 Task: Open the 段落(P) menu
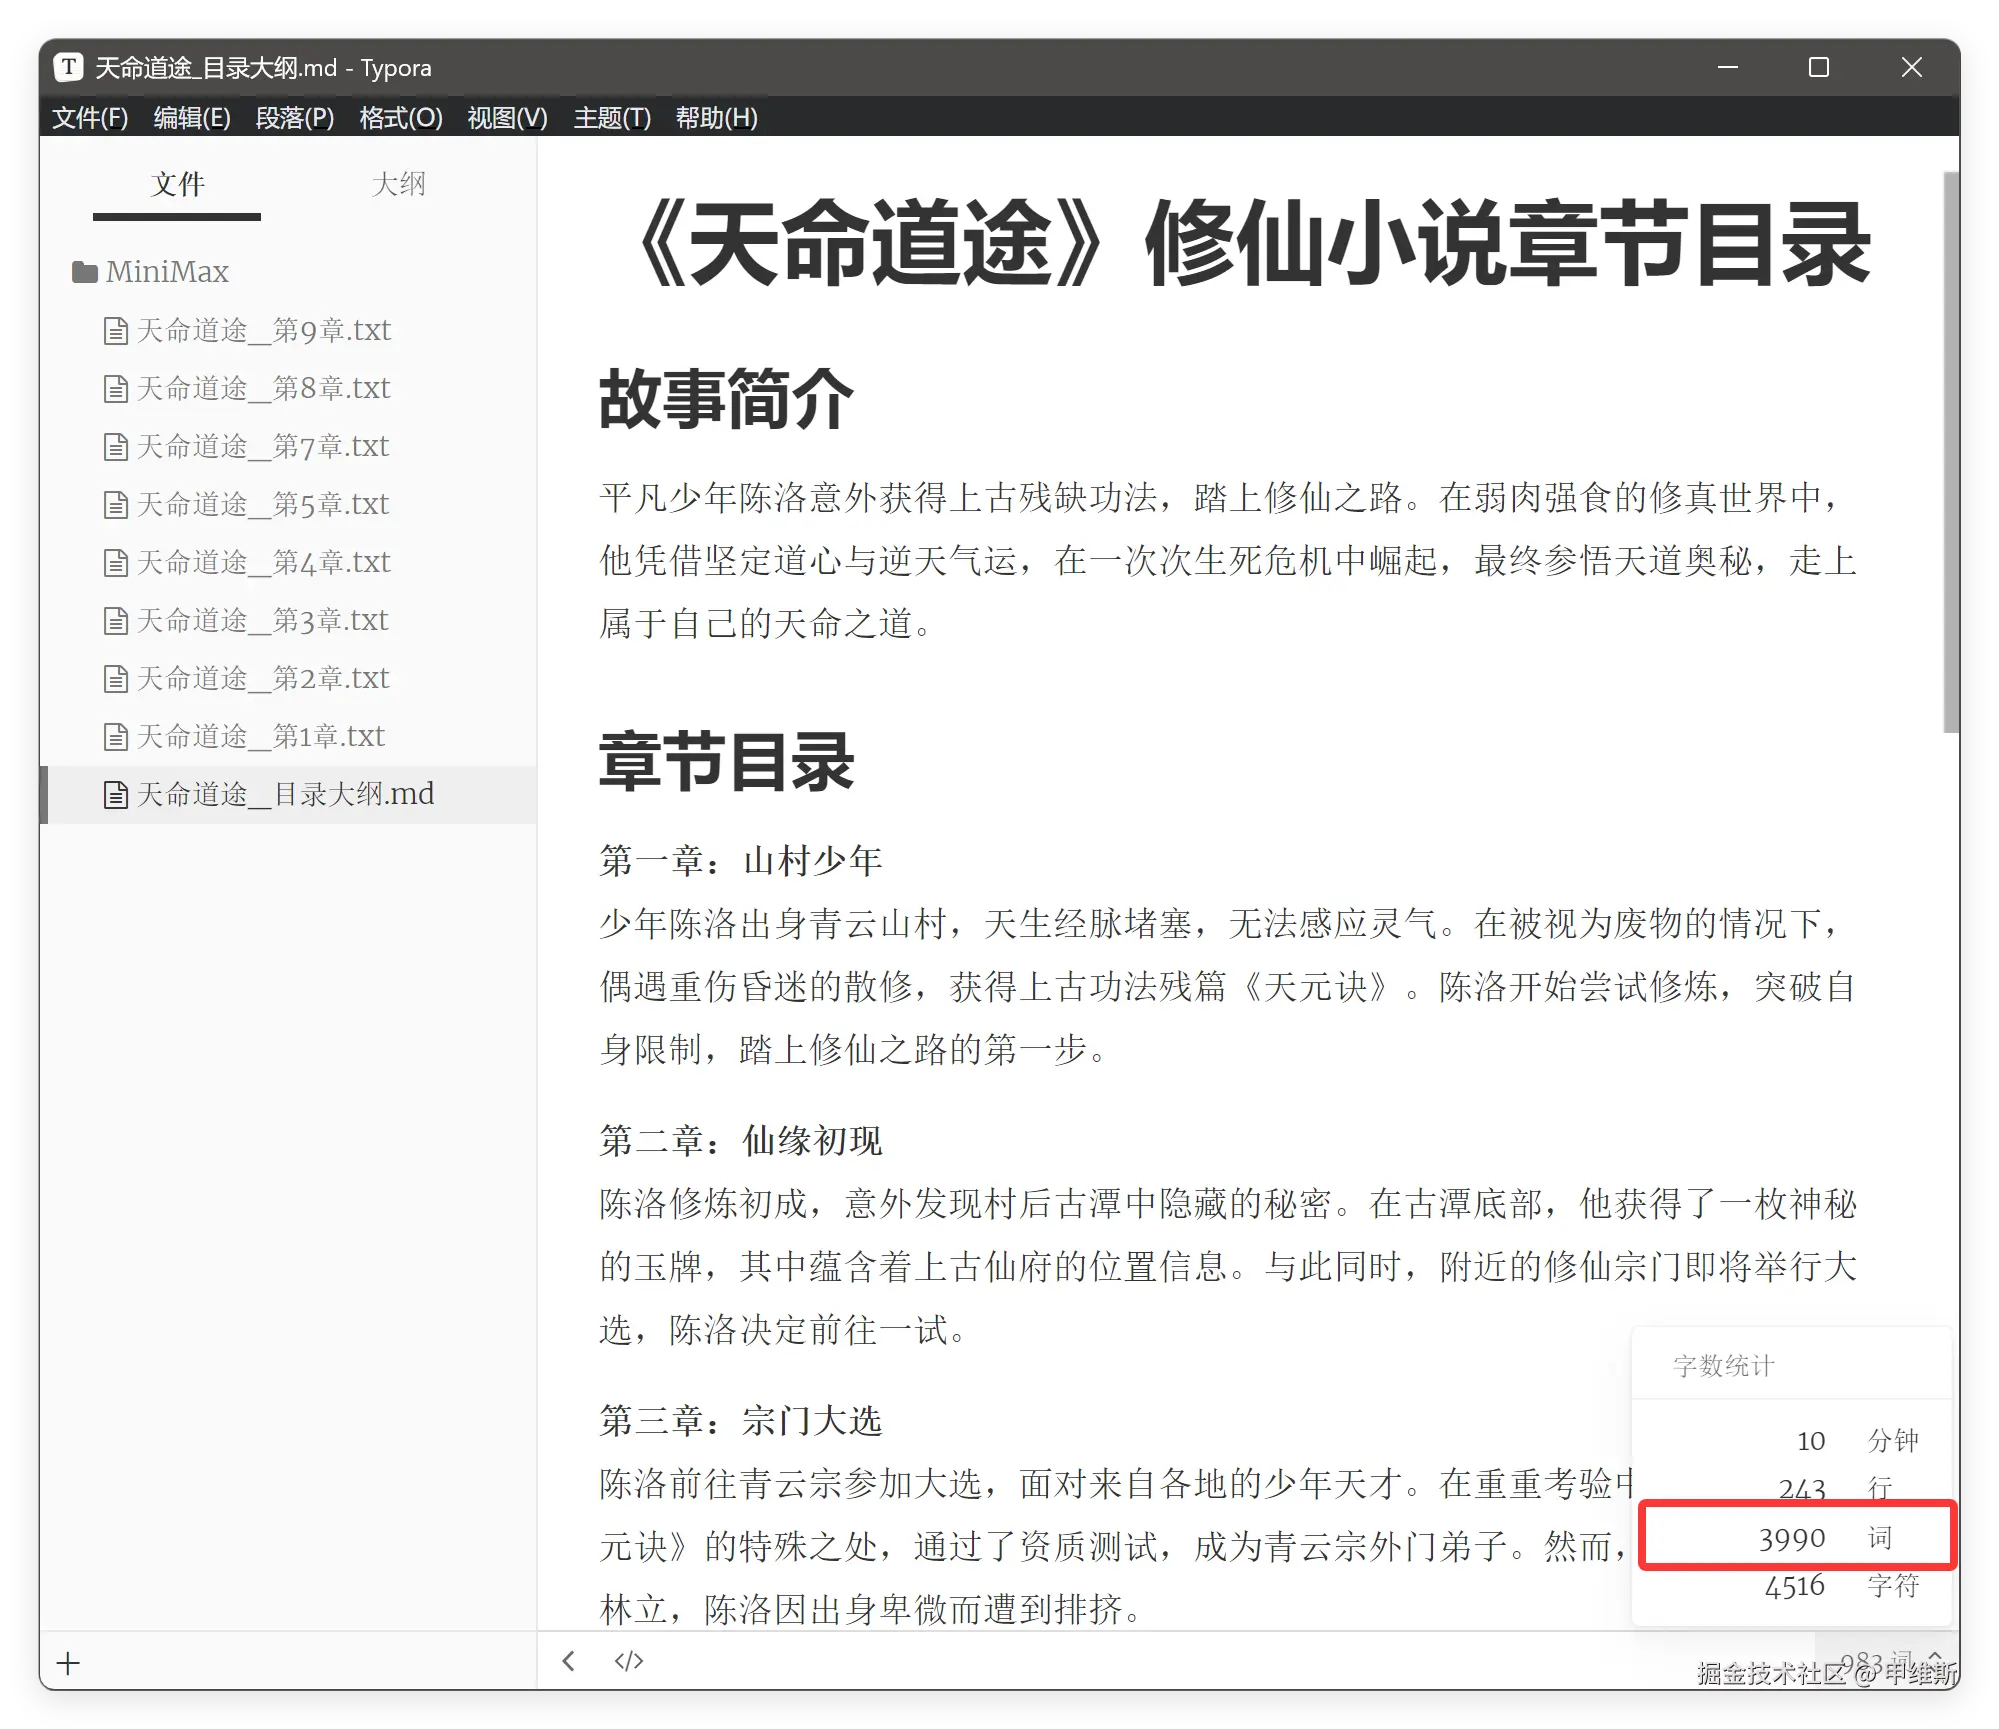[294, 118]
